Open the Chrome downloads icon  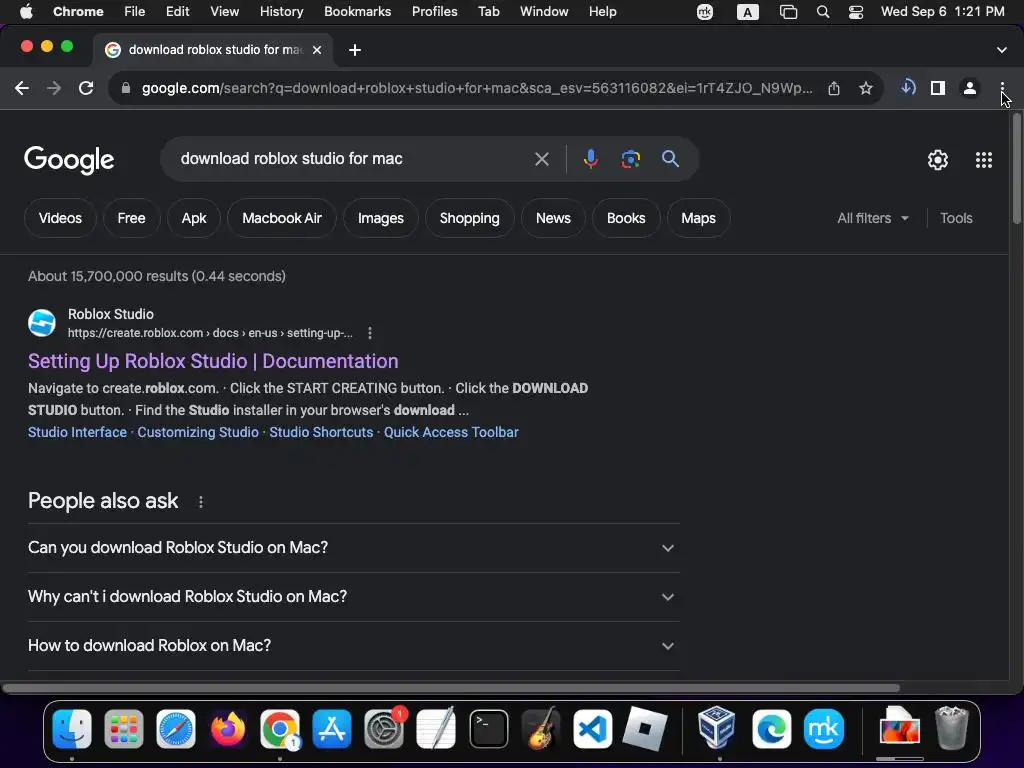tap(907, 88)
